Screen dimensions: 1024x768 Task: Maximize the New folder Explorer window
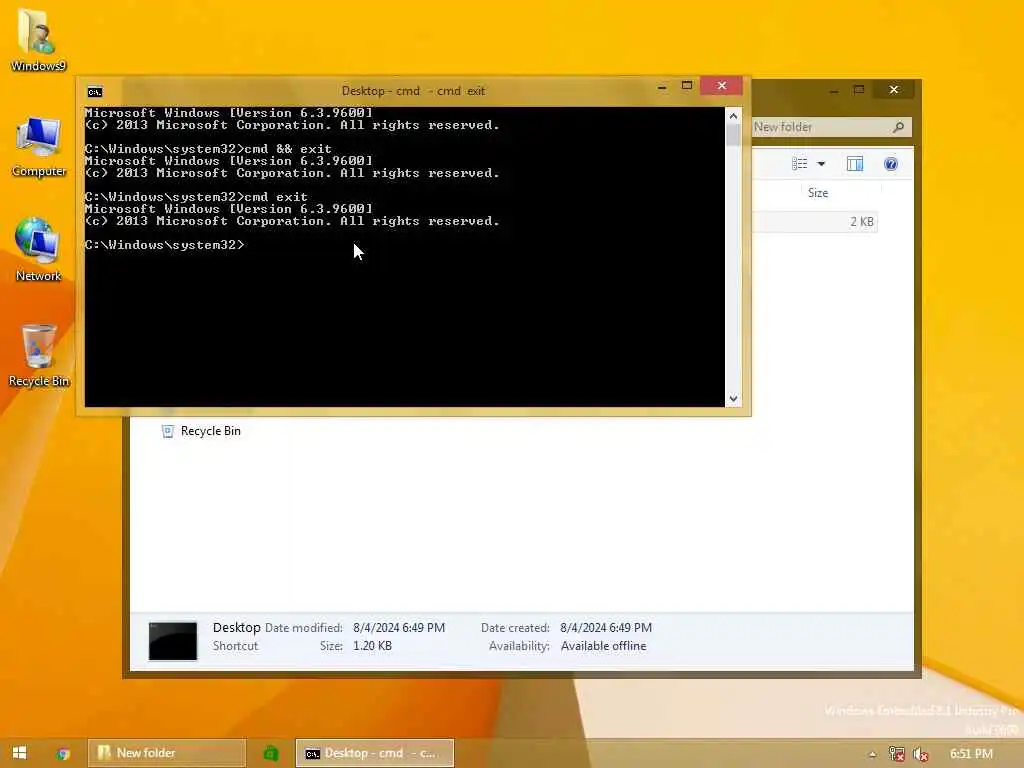click(x=859, y=89)
